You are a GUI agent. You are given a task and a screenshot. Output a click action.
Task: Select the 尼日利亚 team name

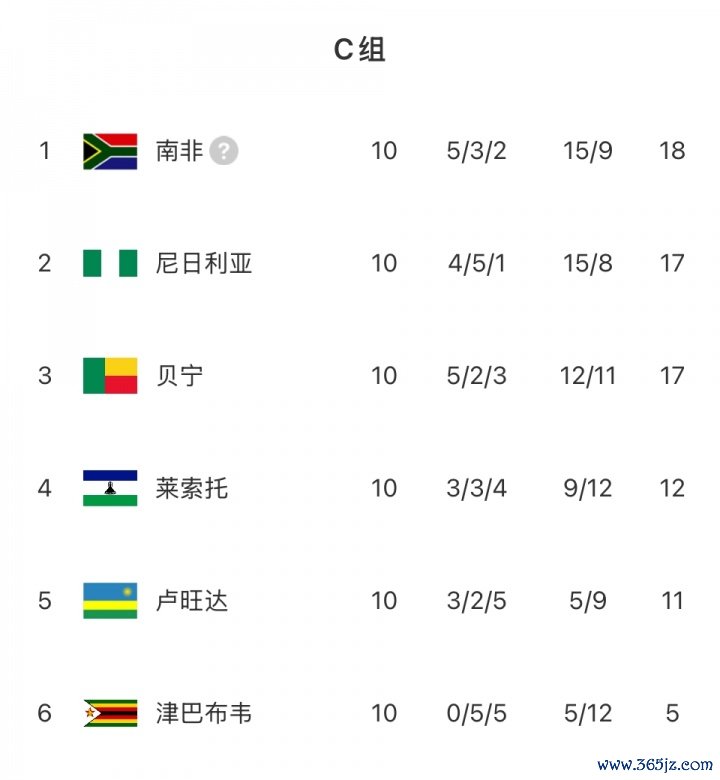click(204, 263)
